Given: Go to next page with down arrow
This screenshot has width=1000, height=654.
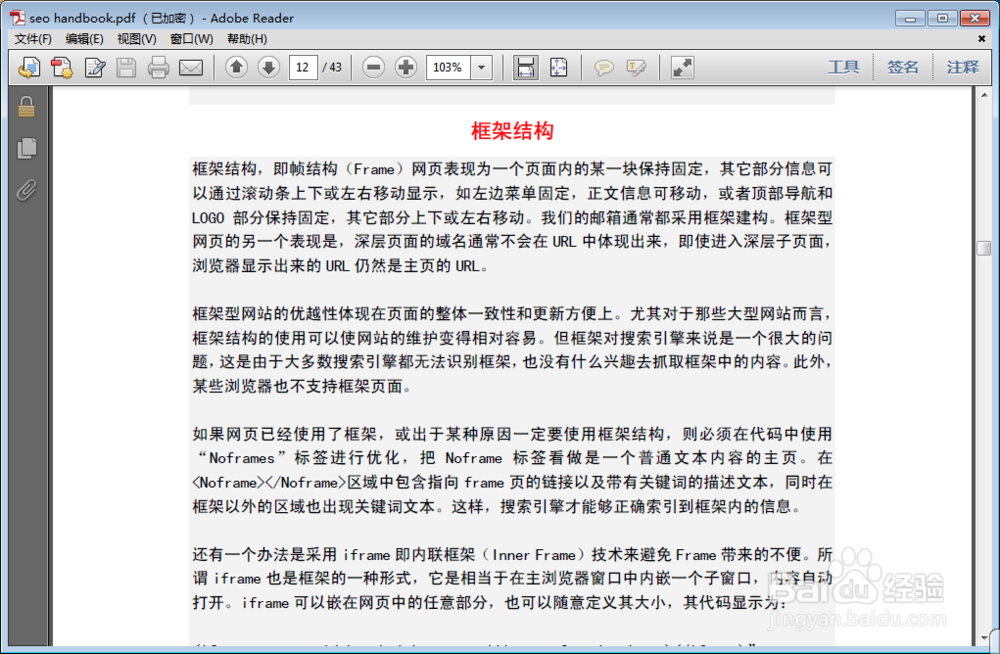Looking at the screenshot, I should click(x=268, y=67).
